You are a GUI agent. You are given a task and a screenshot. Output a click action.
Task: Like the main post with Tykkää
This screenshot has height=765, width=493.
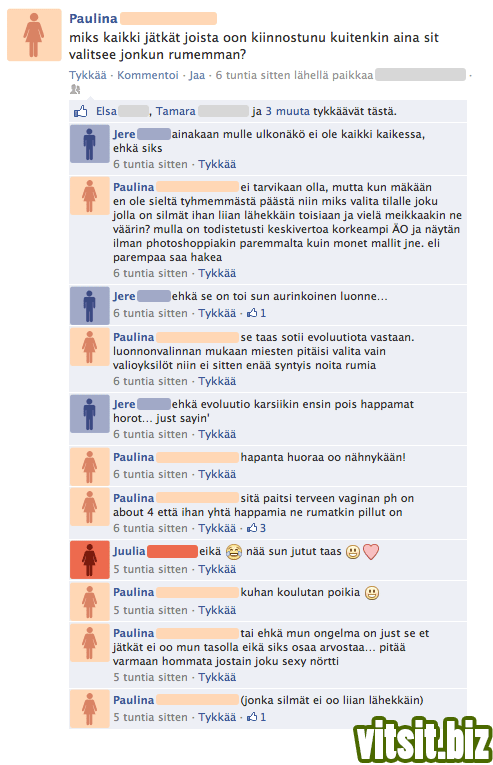[87, 75]
